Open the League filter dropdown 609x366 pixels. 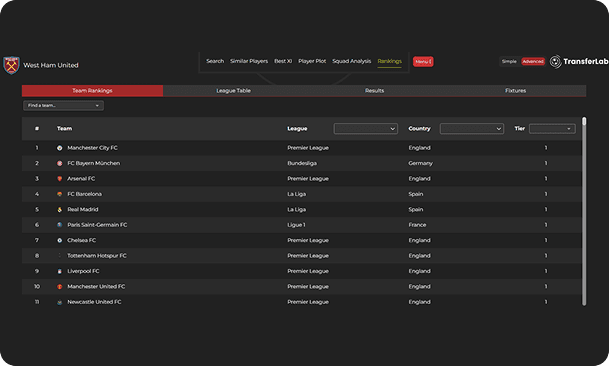(x=365, y=129)
